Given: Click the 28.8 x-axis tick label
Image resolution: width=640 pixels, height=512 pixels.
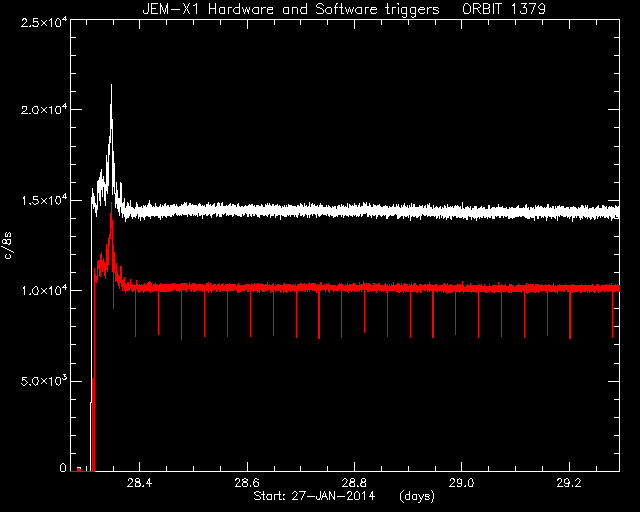Looking at the screenshot, I should [x=354, y=483].
